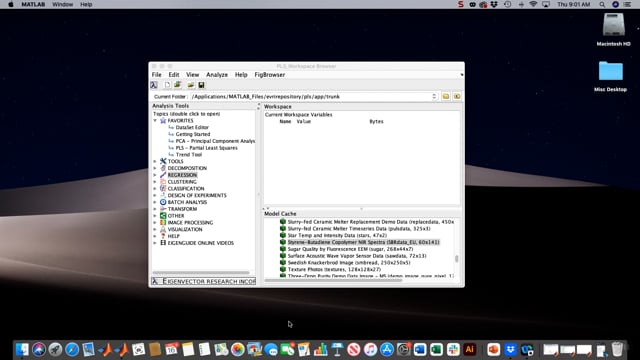This screenshot has height=360, width=640.
Task: Expand the CLUSTERING tree node
Action: point(155,182)
